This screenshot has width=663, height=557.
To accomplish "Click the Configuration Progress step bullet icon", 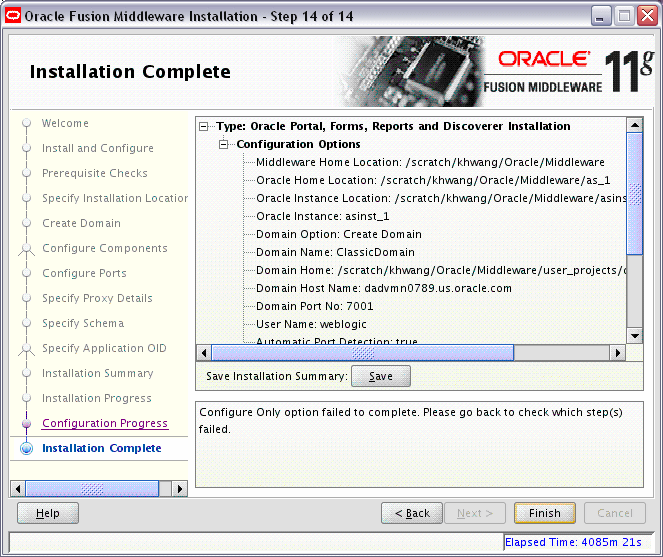I will (27, 423).
